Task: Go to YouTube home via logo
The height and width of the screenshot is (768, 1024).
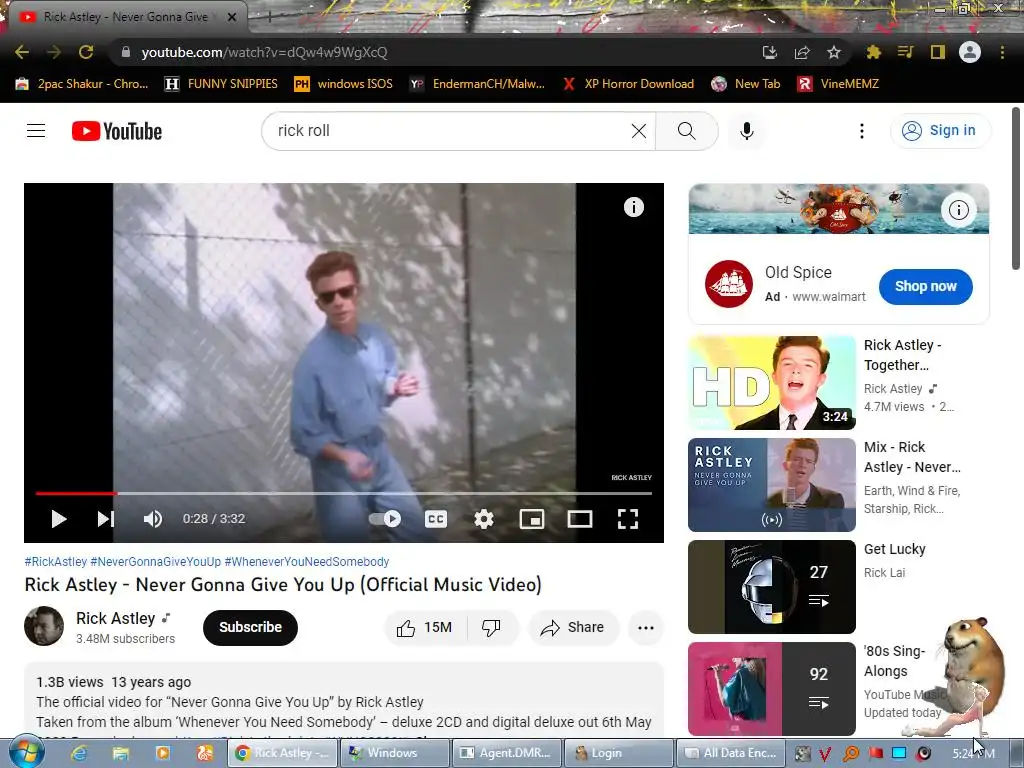Action: pyautogui.click(x=117, y=131)
